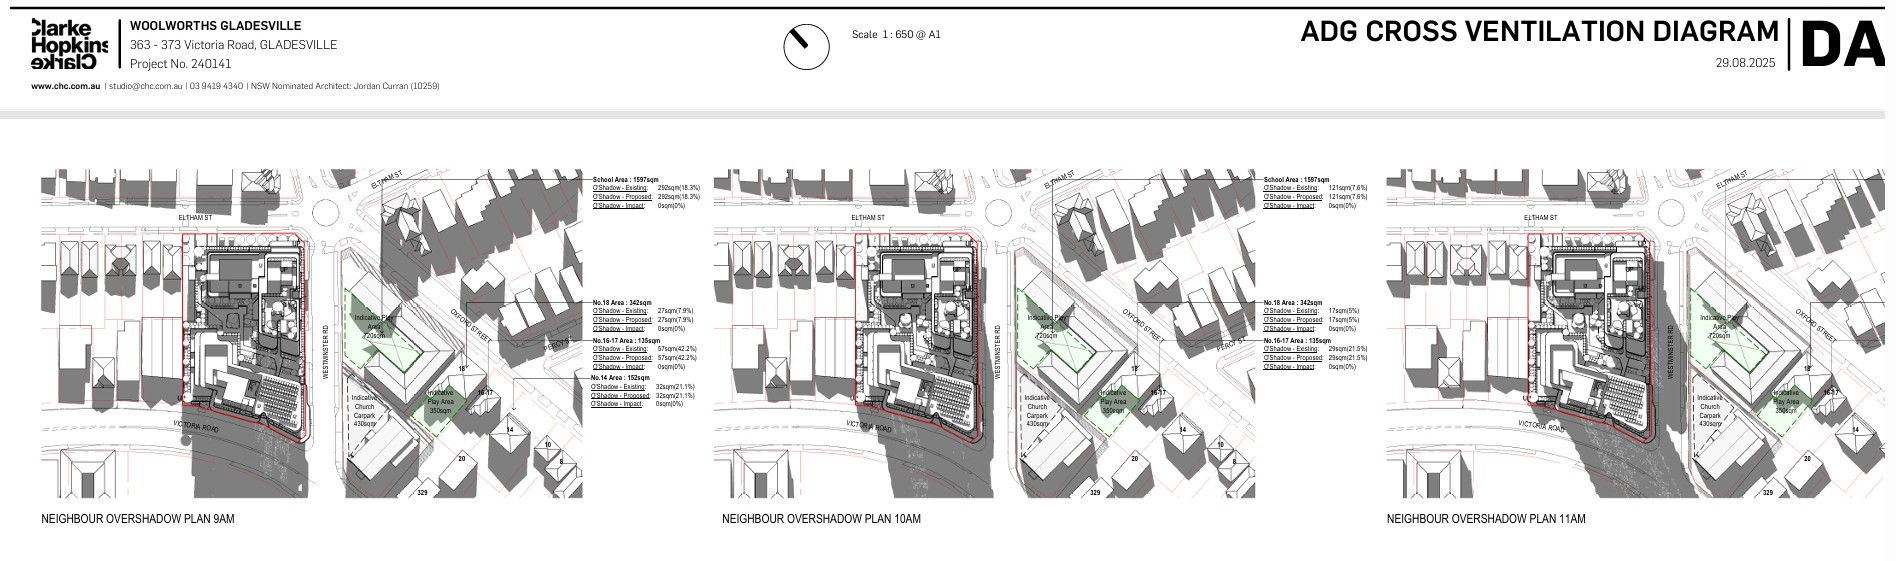Image resolution: width=1896 pixels, height=561 pixels.
Task: Click the roundabout in the 10AM plan
Action: tap(998, 213)
